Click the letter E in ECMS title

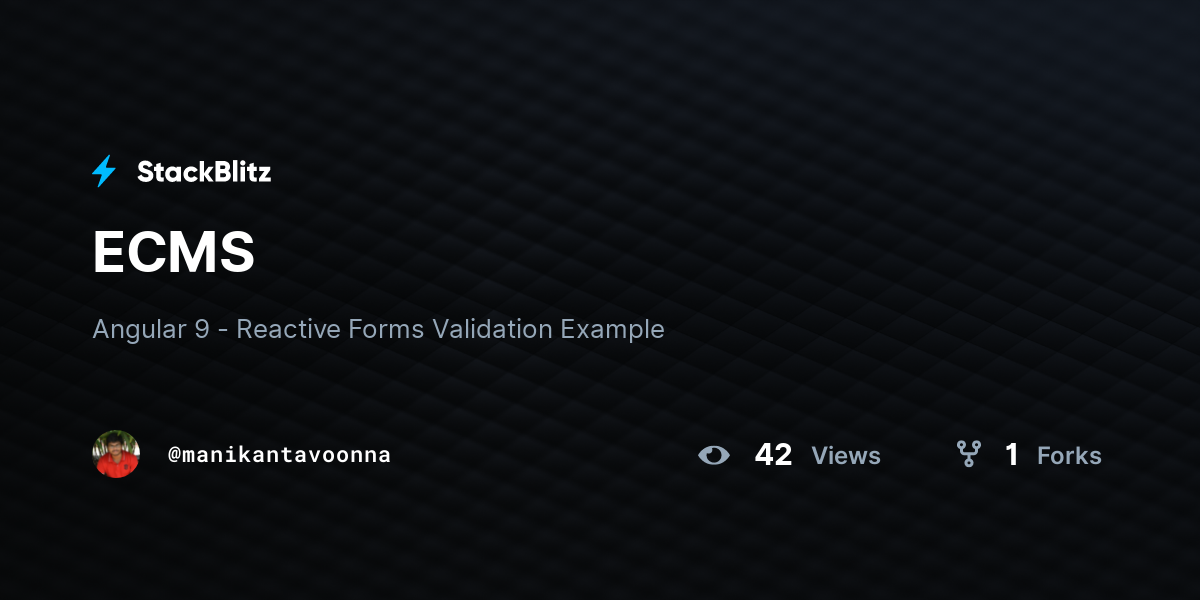(x=108, y=252)
